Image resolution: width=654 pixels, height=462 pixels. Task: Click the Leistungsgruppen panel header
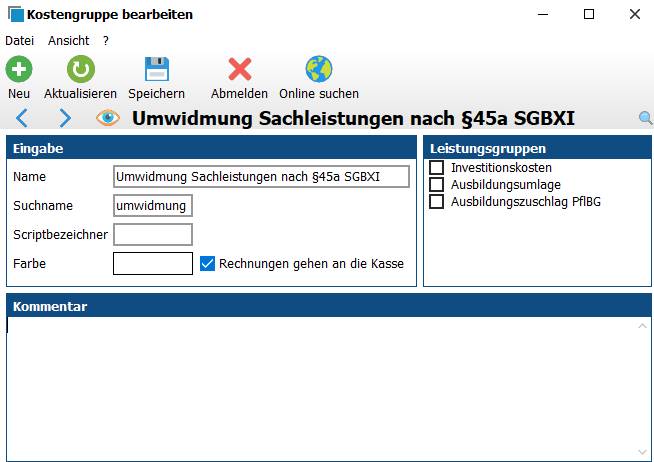coord(537,148)
